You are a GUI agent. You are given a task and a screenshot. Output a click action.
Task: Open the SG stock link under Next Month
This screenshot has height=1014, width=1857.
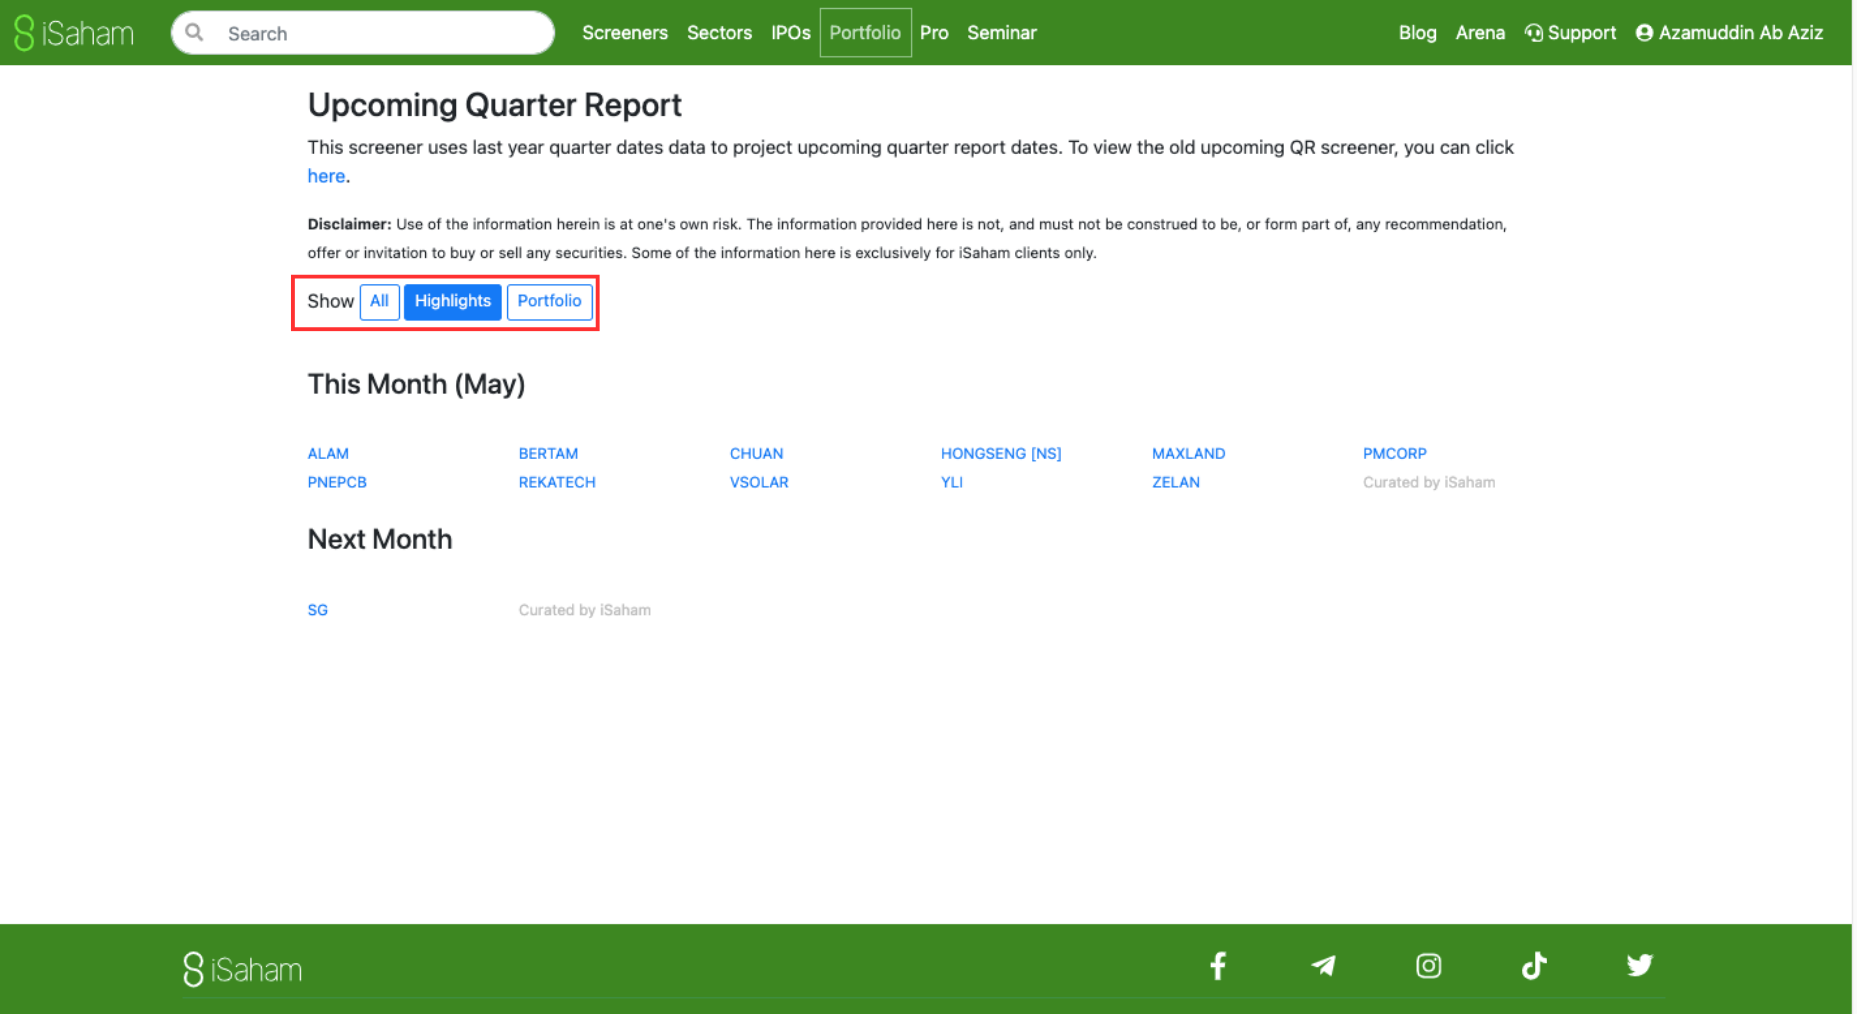pos(317,610)
